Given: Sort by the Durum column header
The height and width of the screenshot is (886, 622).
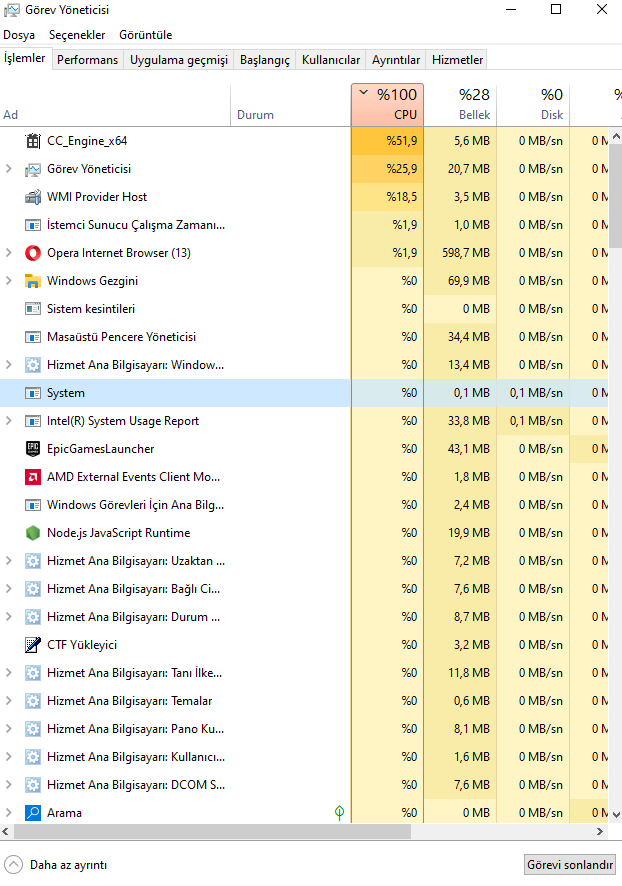Looking at the screenshot, I should click(x=290, y=105).
